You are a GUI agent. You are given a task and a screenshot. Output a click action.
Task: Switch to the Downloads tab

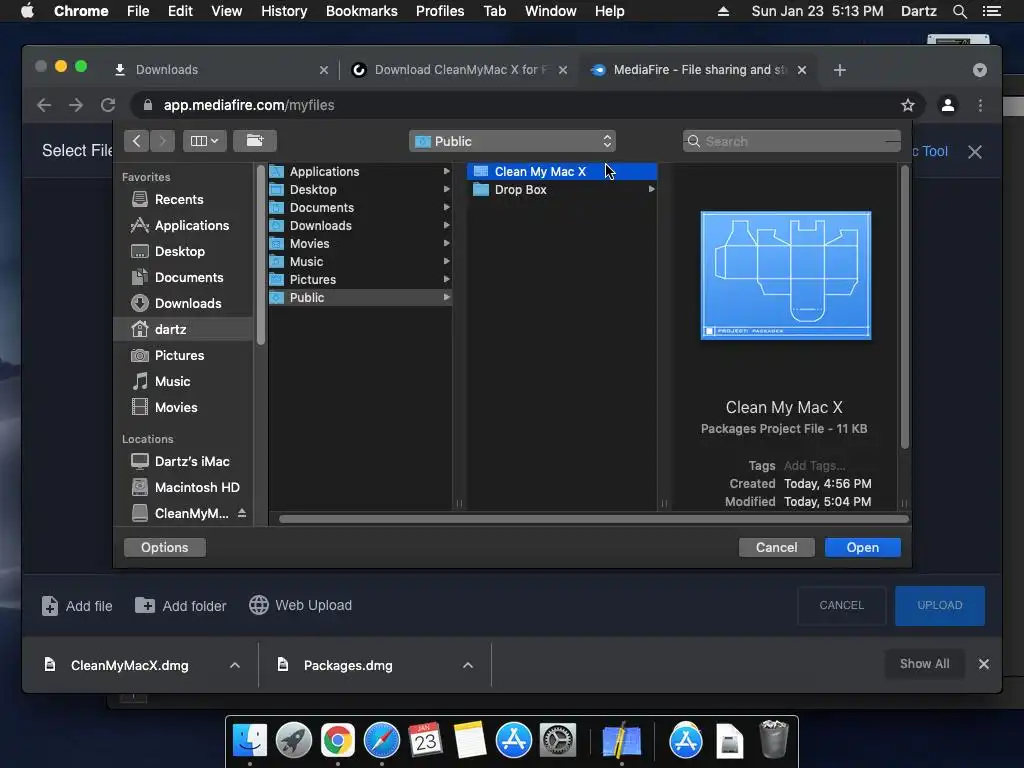click(222, 70)
